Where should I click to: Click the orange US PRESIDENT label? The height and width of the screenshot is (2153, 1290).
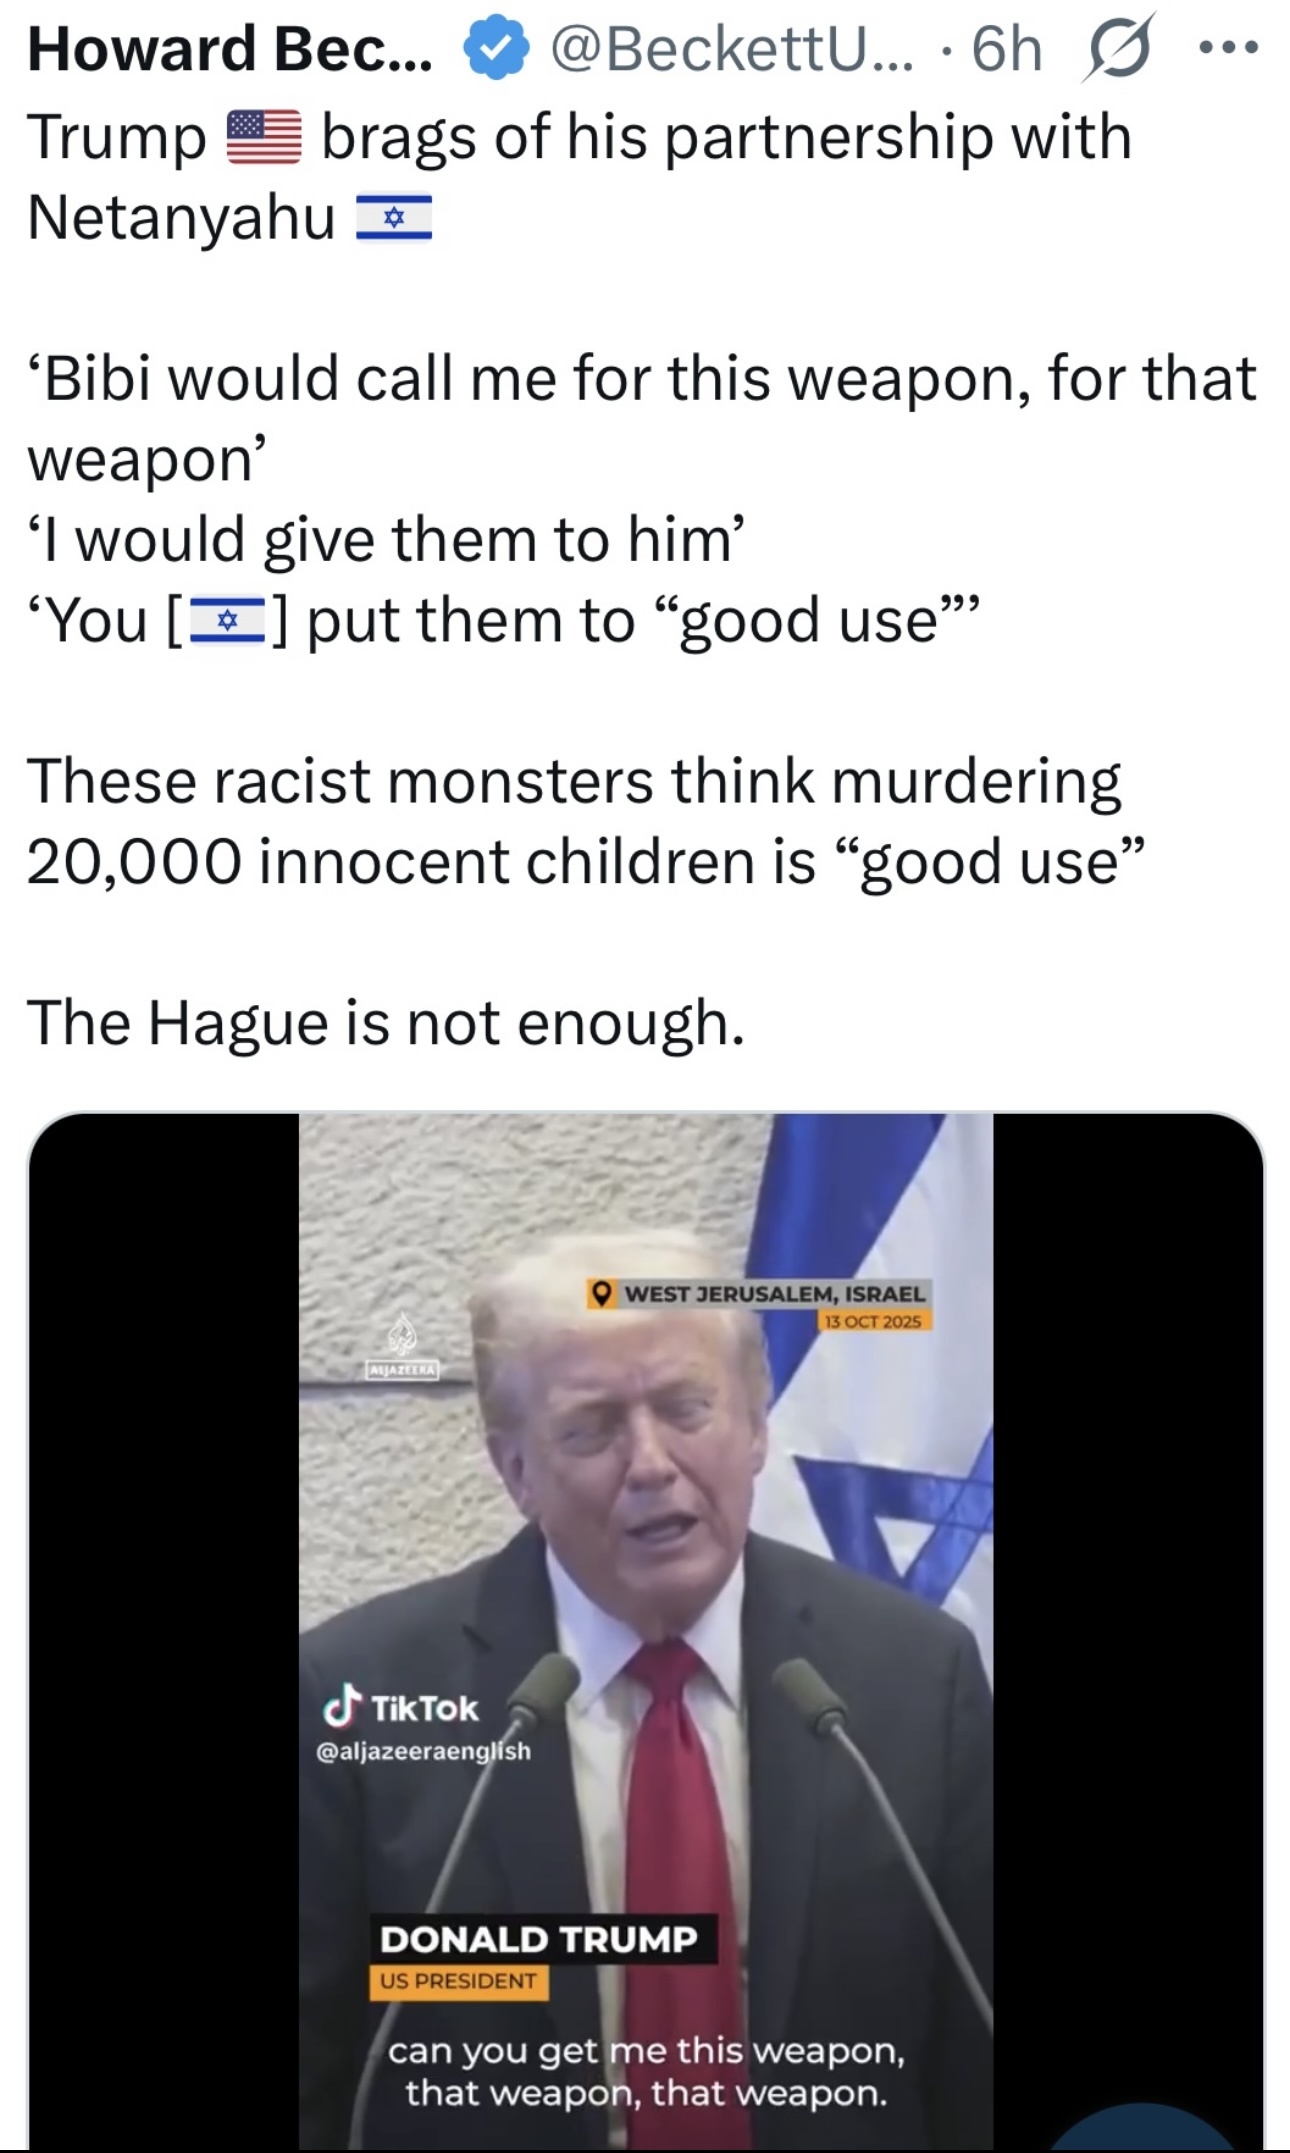(x=458, y=1981)
